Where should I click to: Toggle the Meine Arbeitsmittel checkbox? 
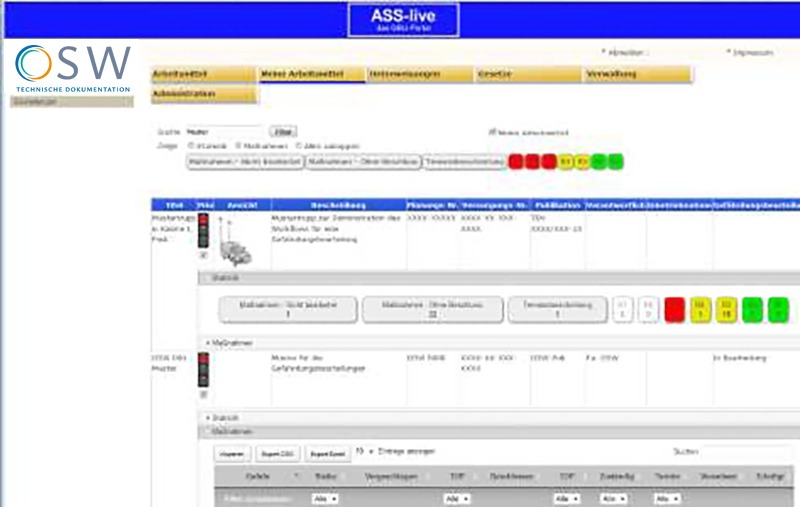[491, 132]
